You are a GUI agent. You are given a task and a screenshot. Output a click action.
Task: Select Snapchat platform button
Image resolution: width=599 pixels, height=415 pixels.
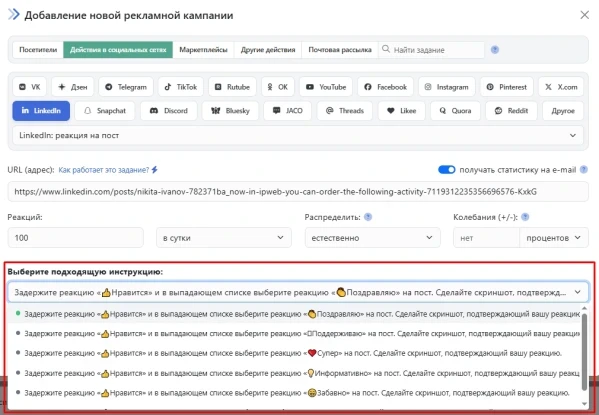[x=105, y=111]
